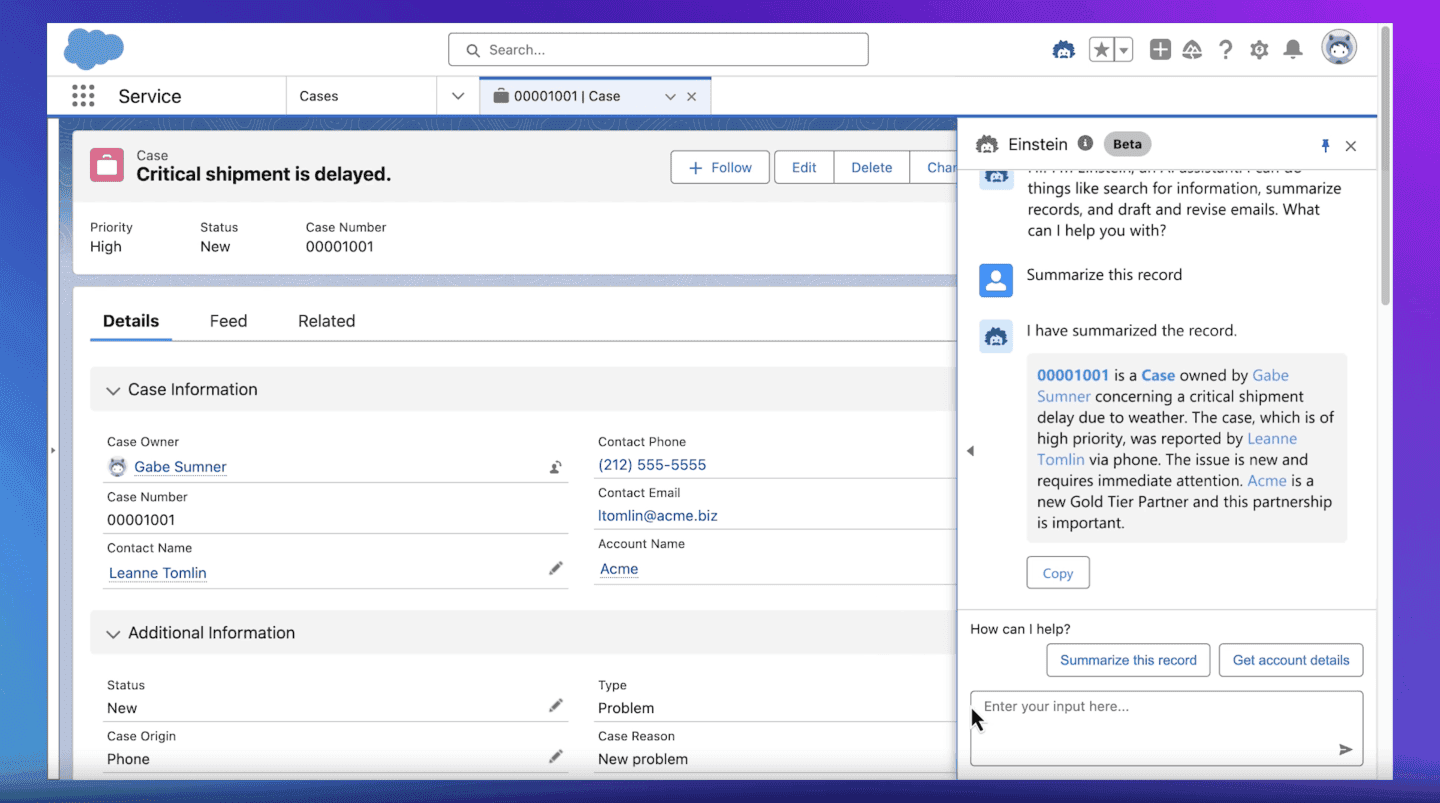Open the Acme account name link

click(619, 569)
